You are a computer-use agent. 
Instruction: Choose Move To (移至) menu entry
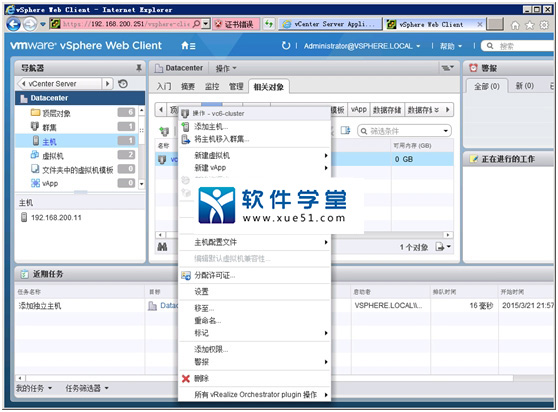coord(254,308)
